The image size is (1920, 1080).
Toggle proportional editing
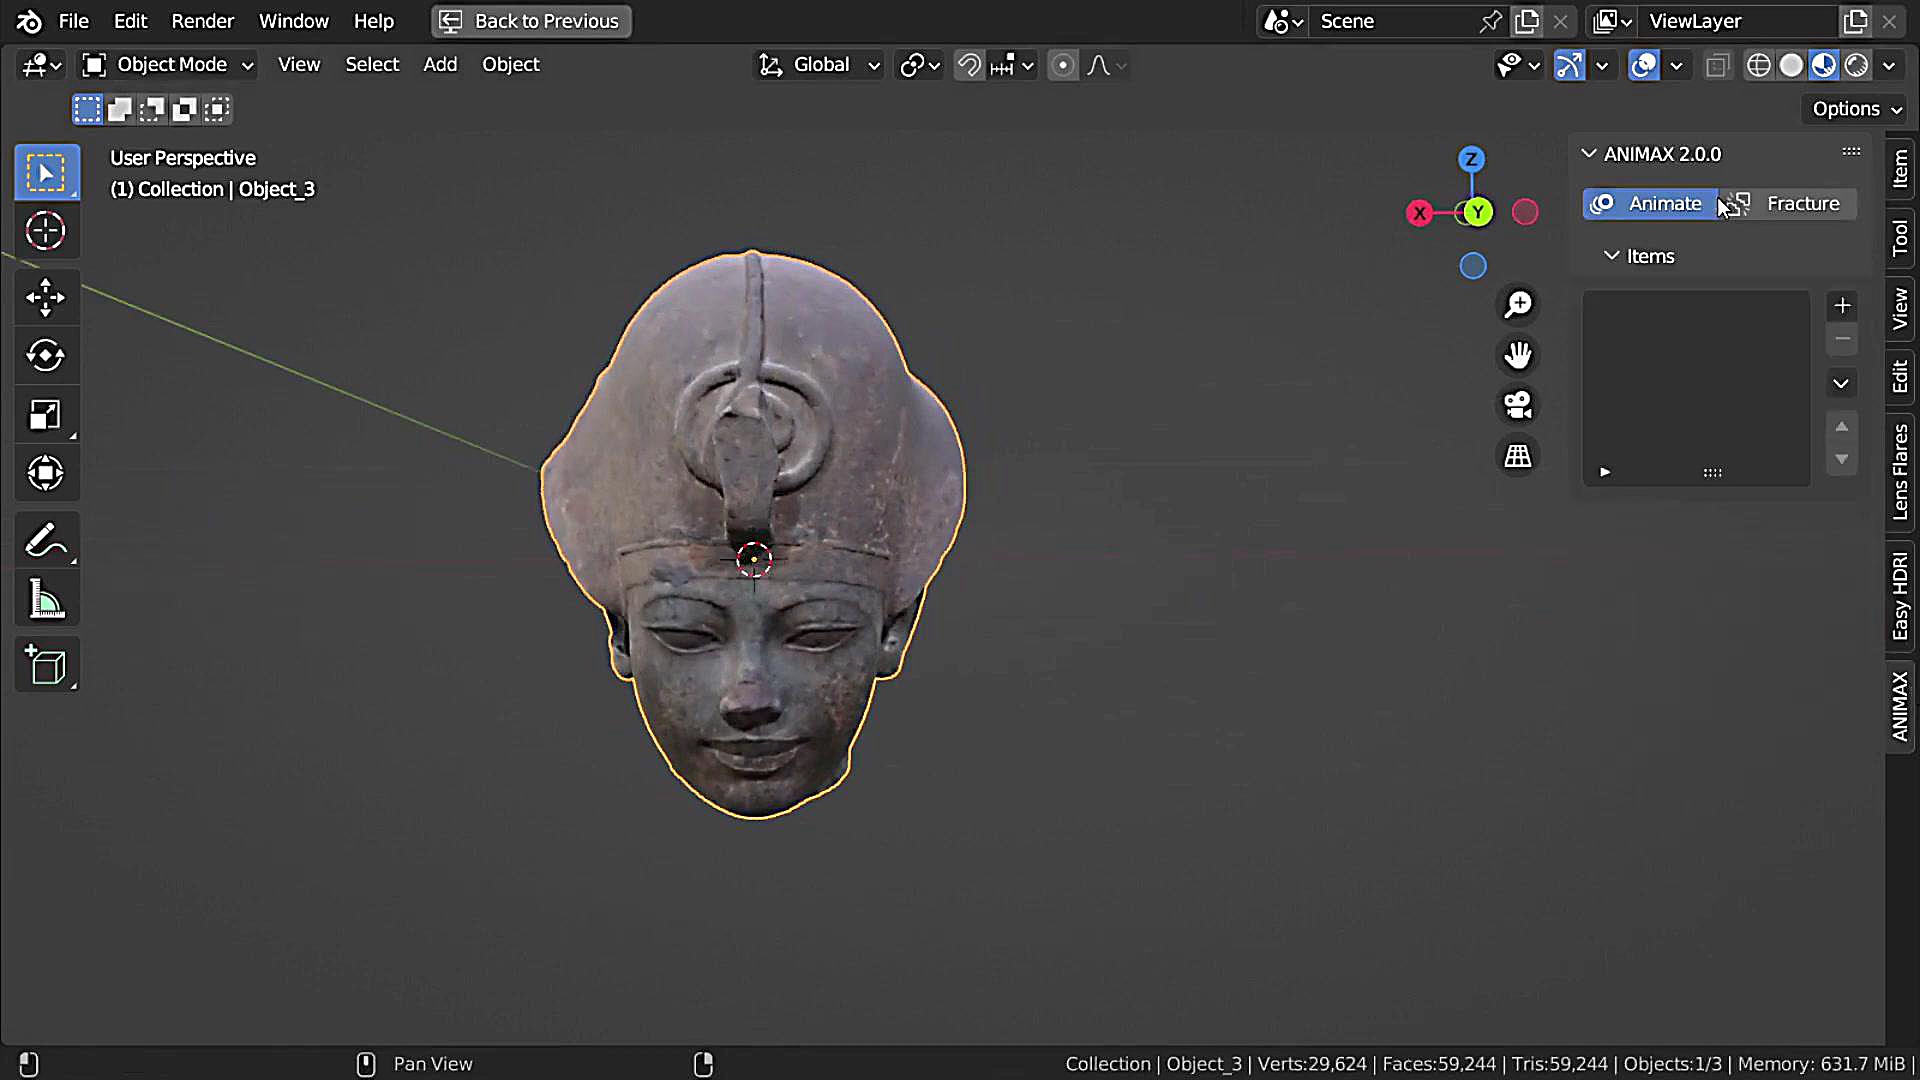pos(1063,65)
